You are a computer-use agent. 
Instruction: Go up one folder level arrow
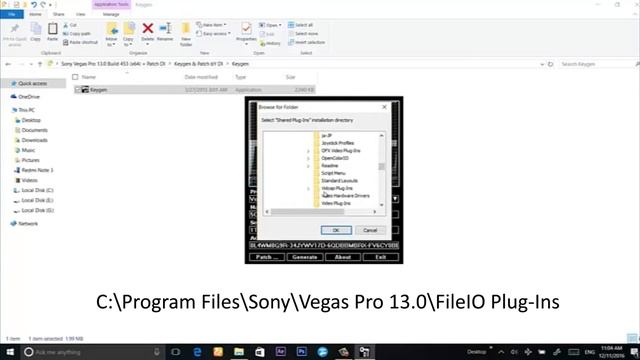click(40, 64)
